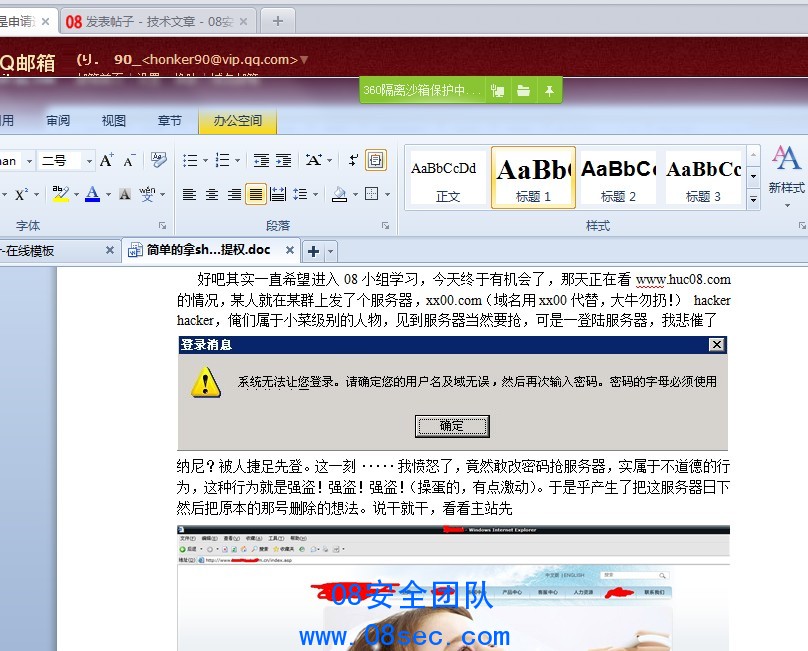Expand shading color options arrow
This screenshot has height=651, width=808.
pos(356,194)
